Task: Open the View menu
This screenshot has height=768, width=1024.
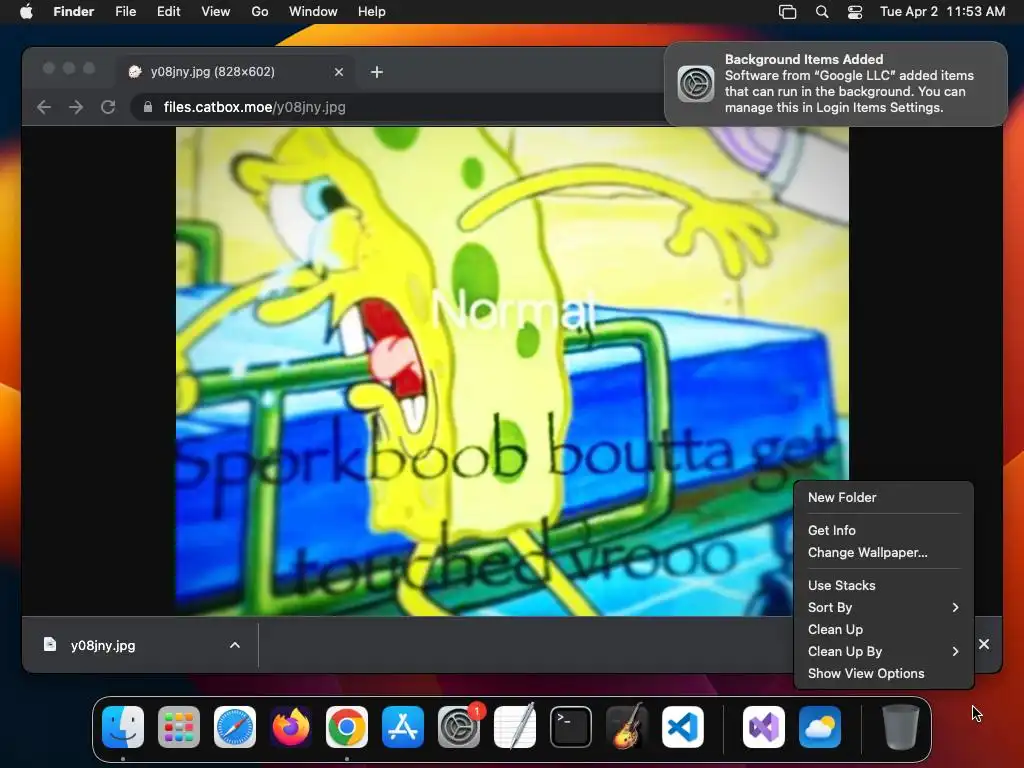Action: (x=216, y=12)
